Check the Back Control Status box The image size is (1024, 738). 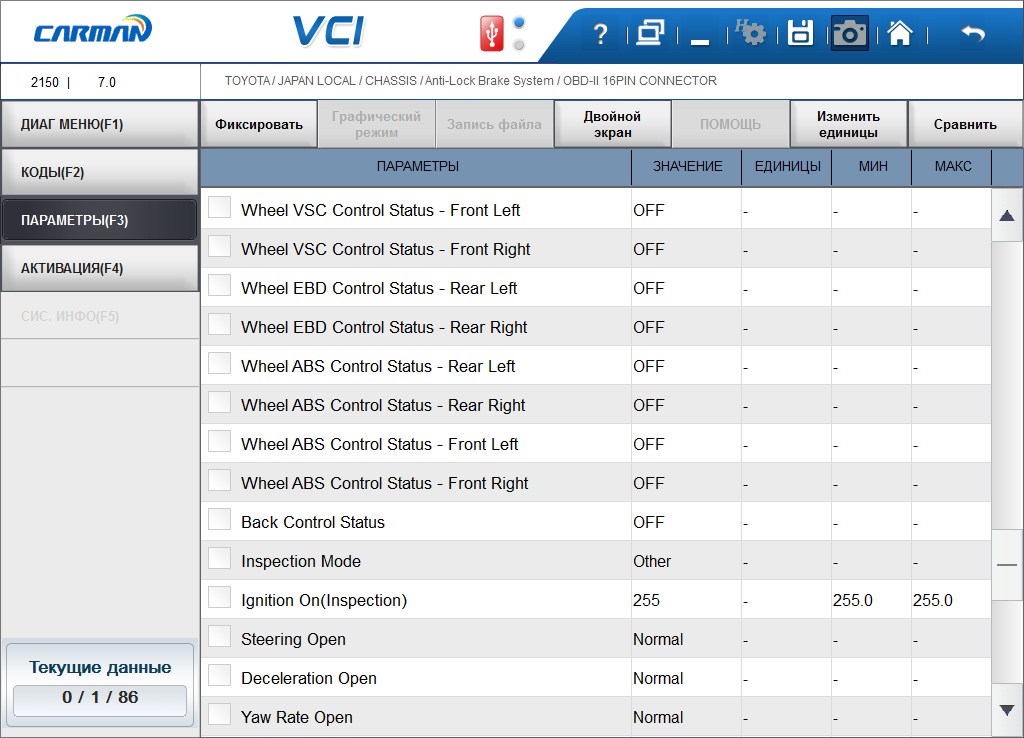click(219, 520)
